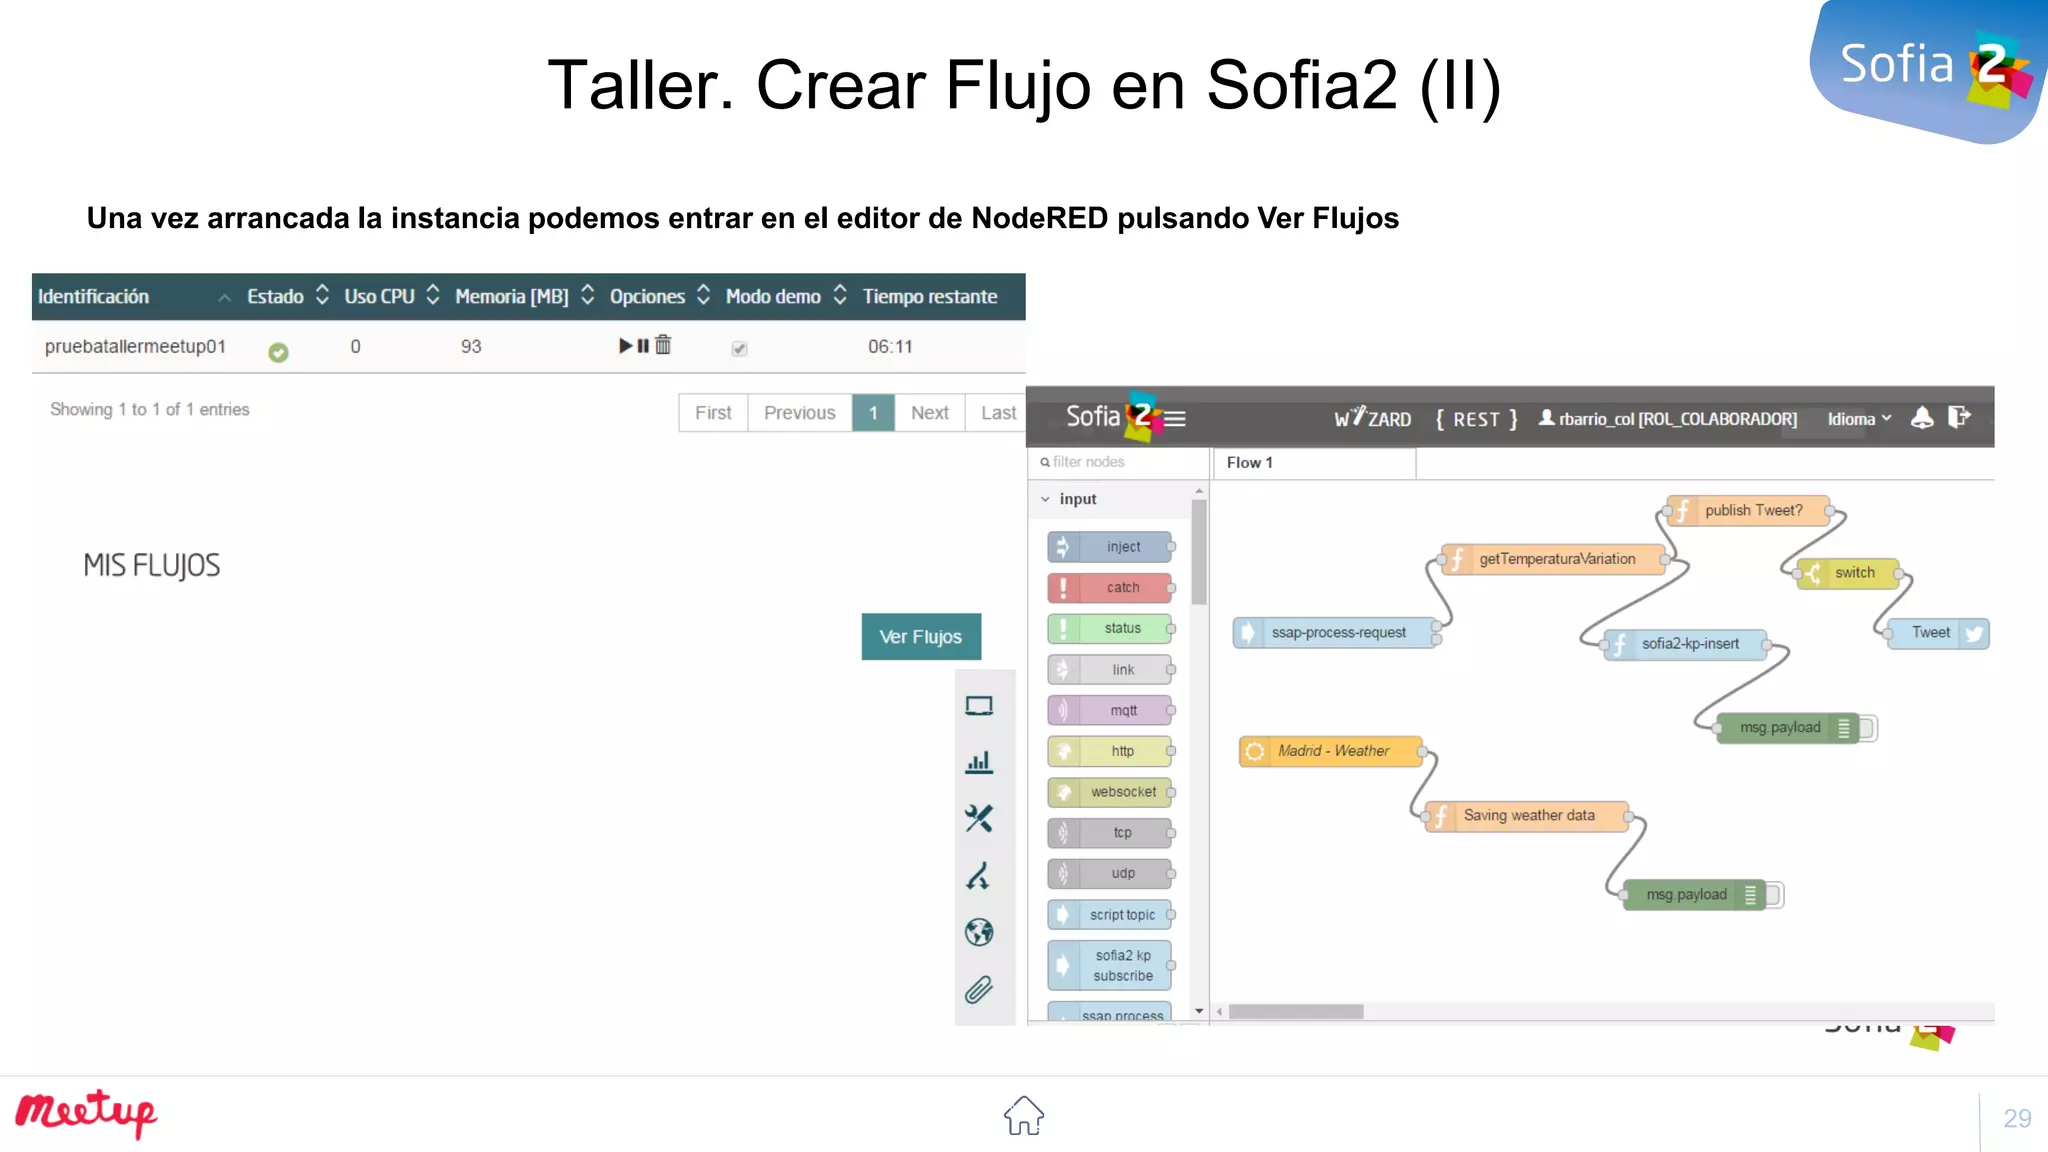The image size is (2048, 1152).
Task: Open the REST menu item
Action: 1476,419
